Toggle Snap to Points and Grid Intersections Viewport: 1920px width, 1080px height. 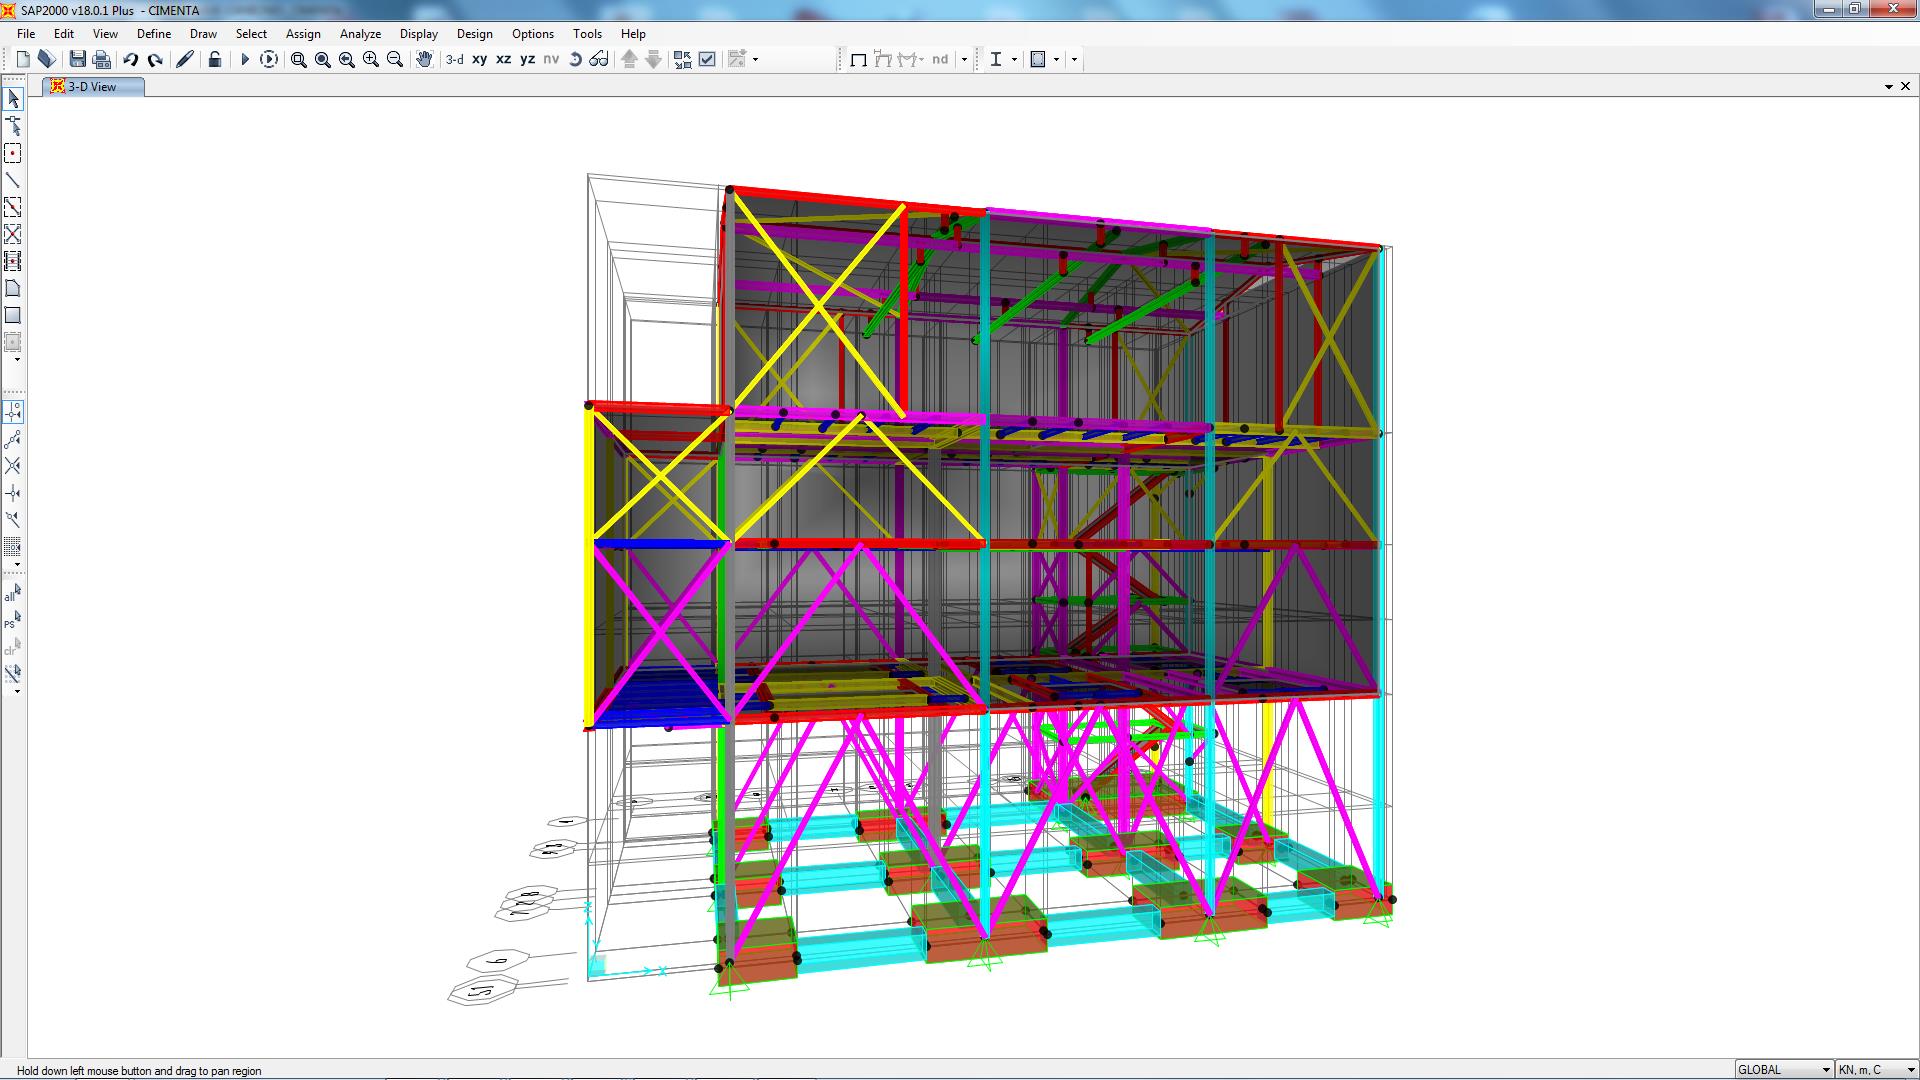pos(13,412)
